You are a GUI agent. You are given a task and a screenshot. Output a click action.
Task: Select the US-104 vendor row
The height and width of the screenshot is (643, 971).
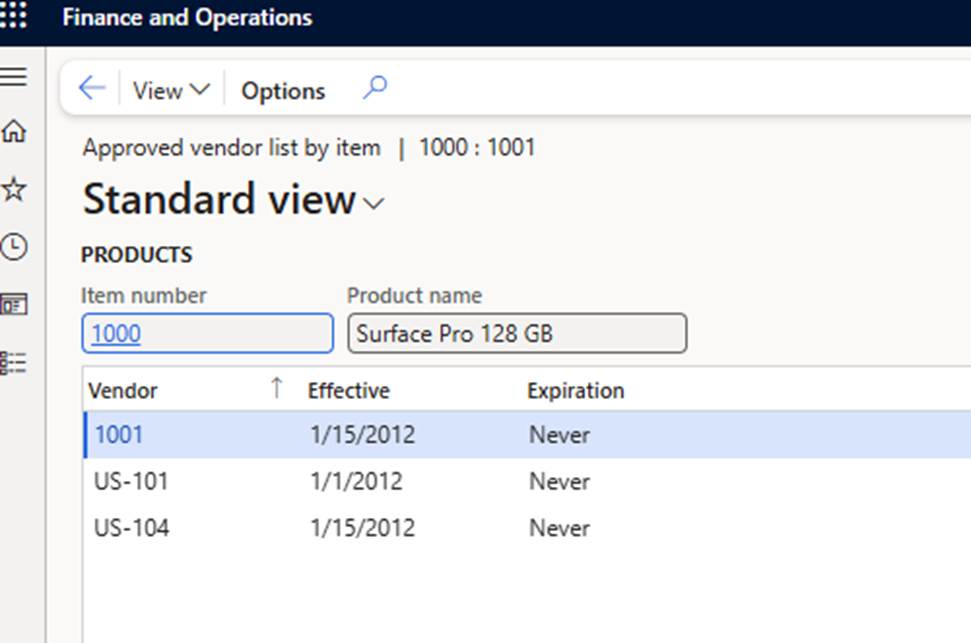click(x=131, y=527)
